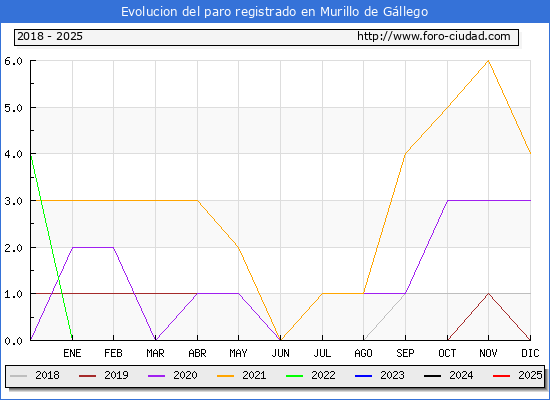
Task: Click the 2021 legend label
Action: click(254, 375)
